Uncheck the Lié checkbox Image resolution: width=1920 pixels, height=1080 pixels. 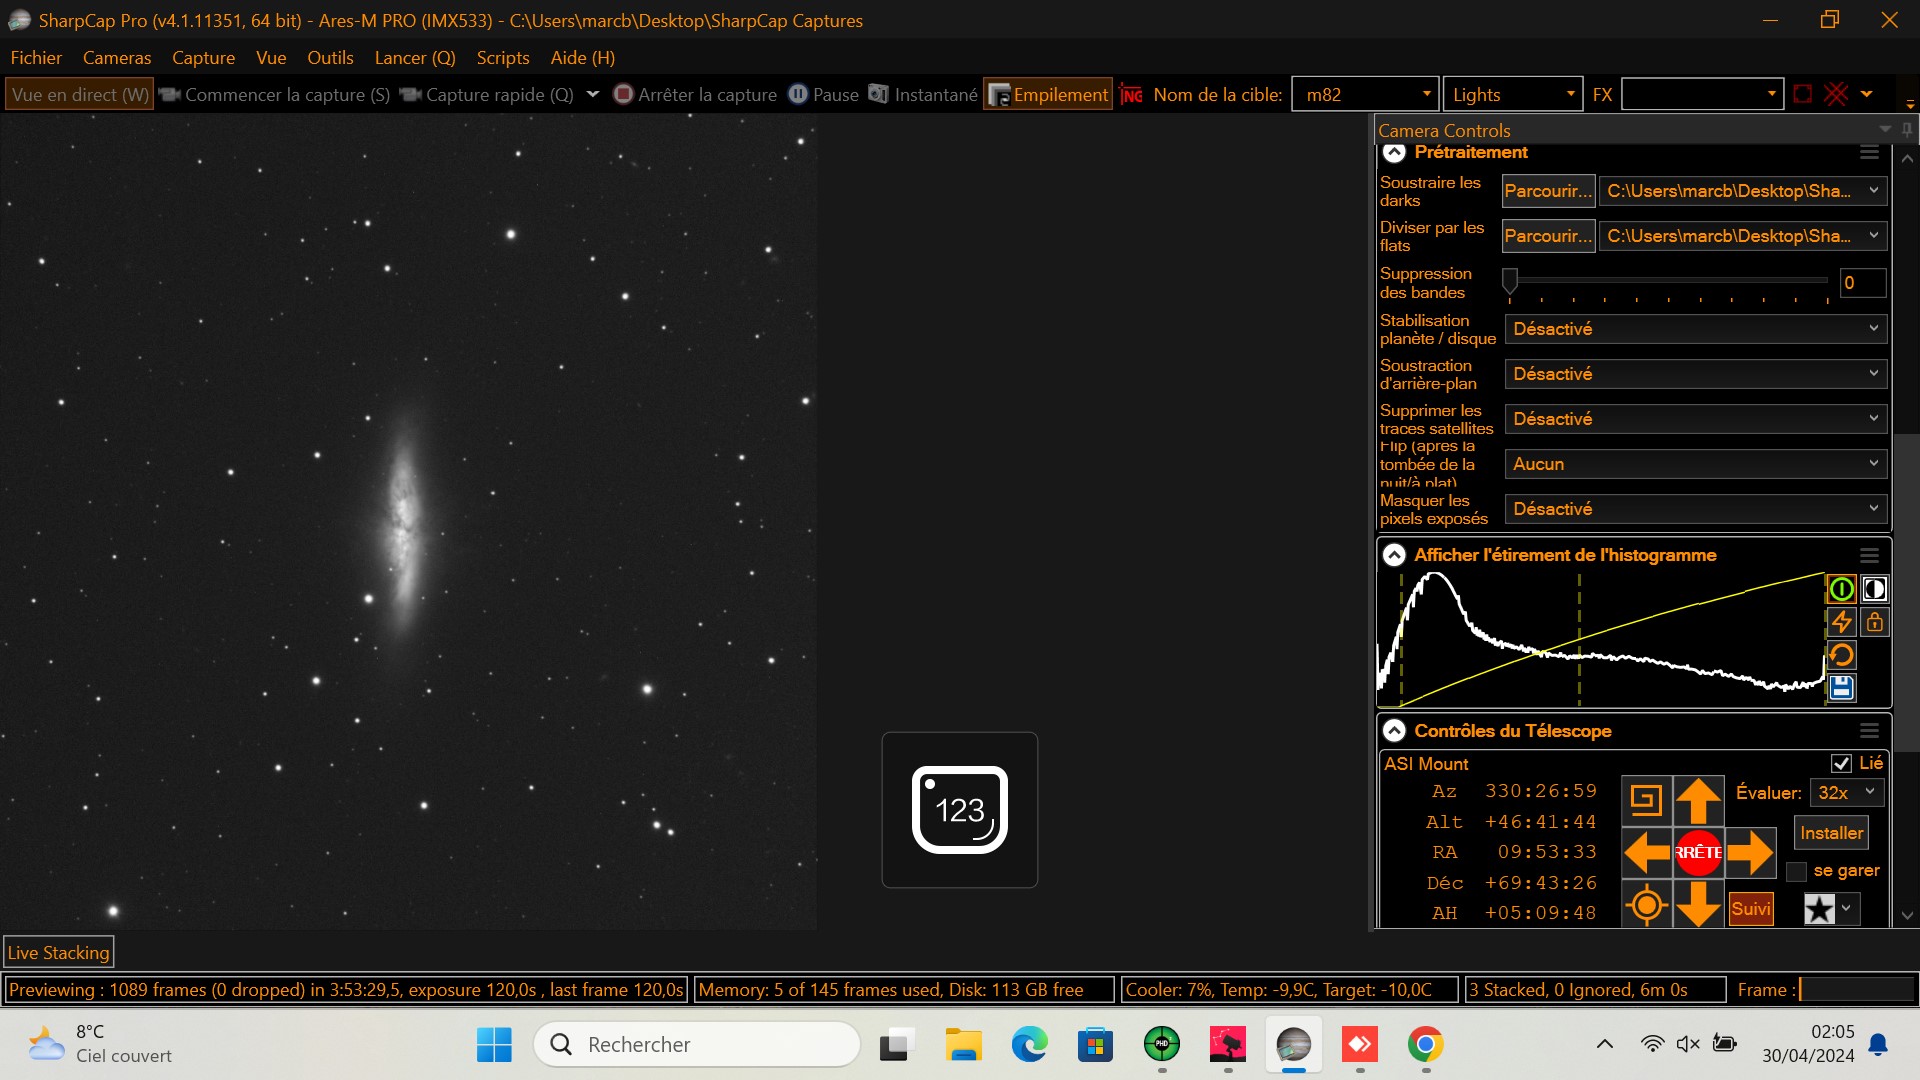click(1841, 763)
